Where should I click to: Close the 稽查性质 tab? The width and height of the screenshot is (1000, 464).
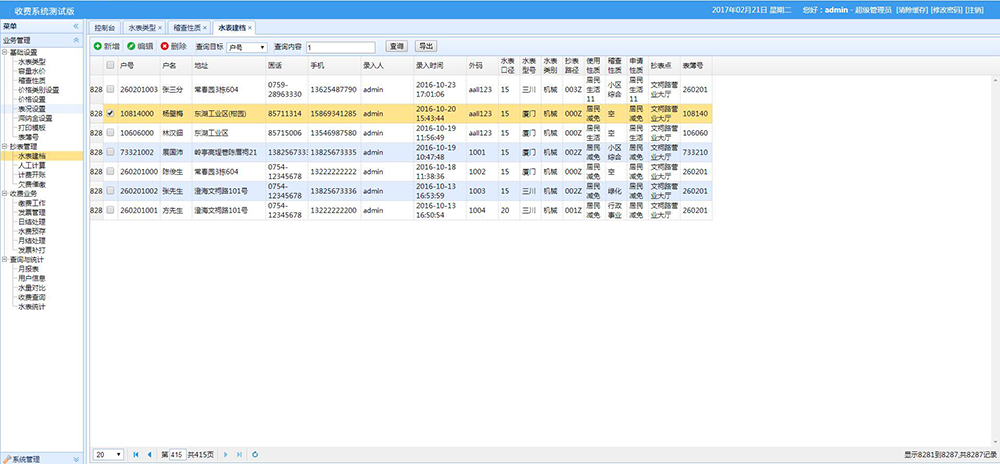[x=205, y=28]
